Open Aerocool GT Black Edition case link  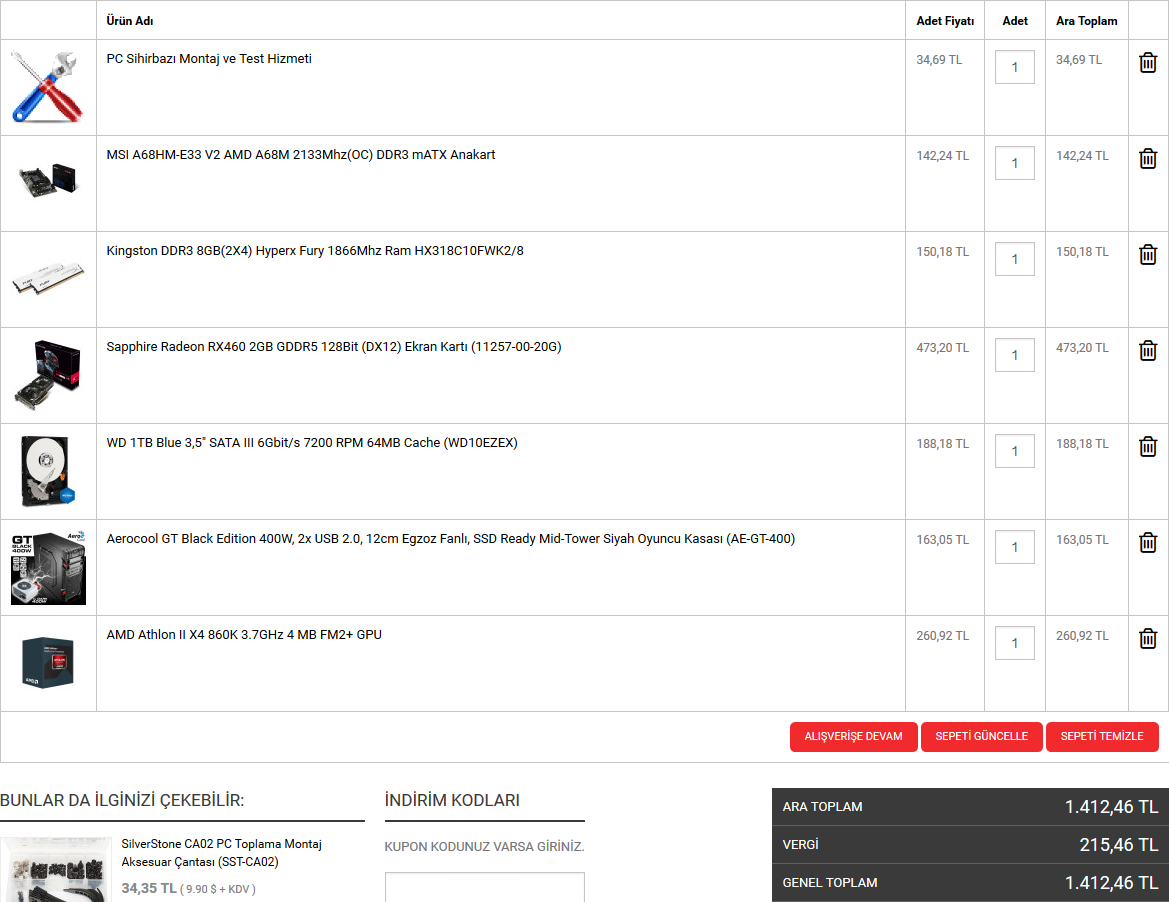[450, 539]
